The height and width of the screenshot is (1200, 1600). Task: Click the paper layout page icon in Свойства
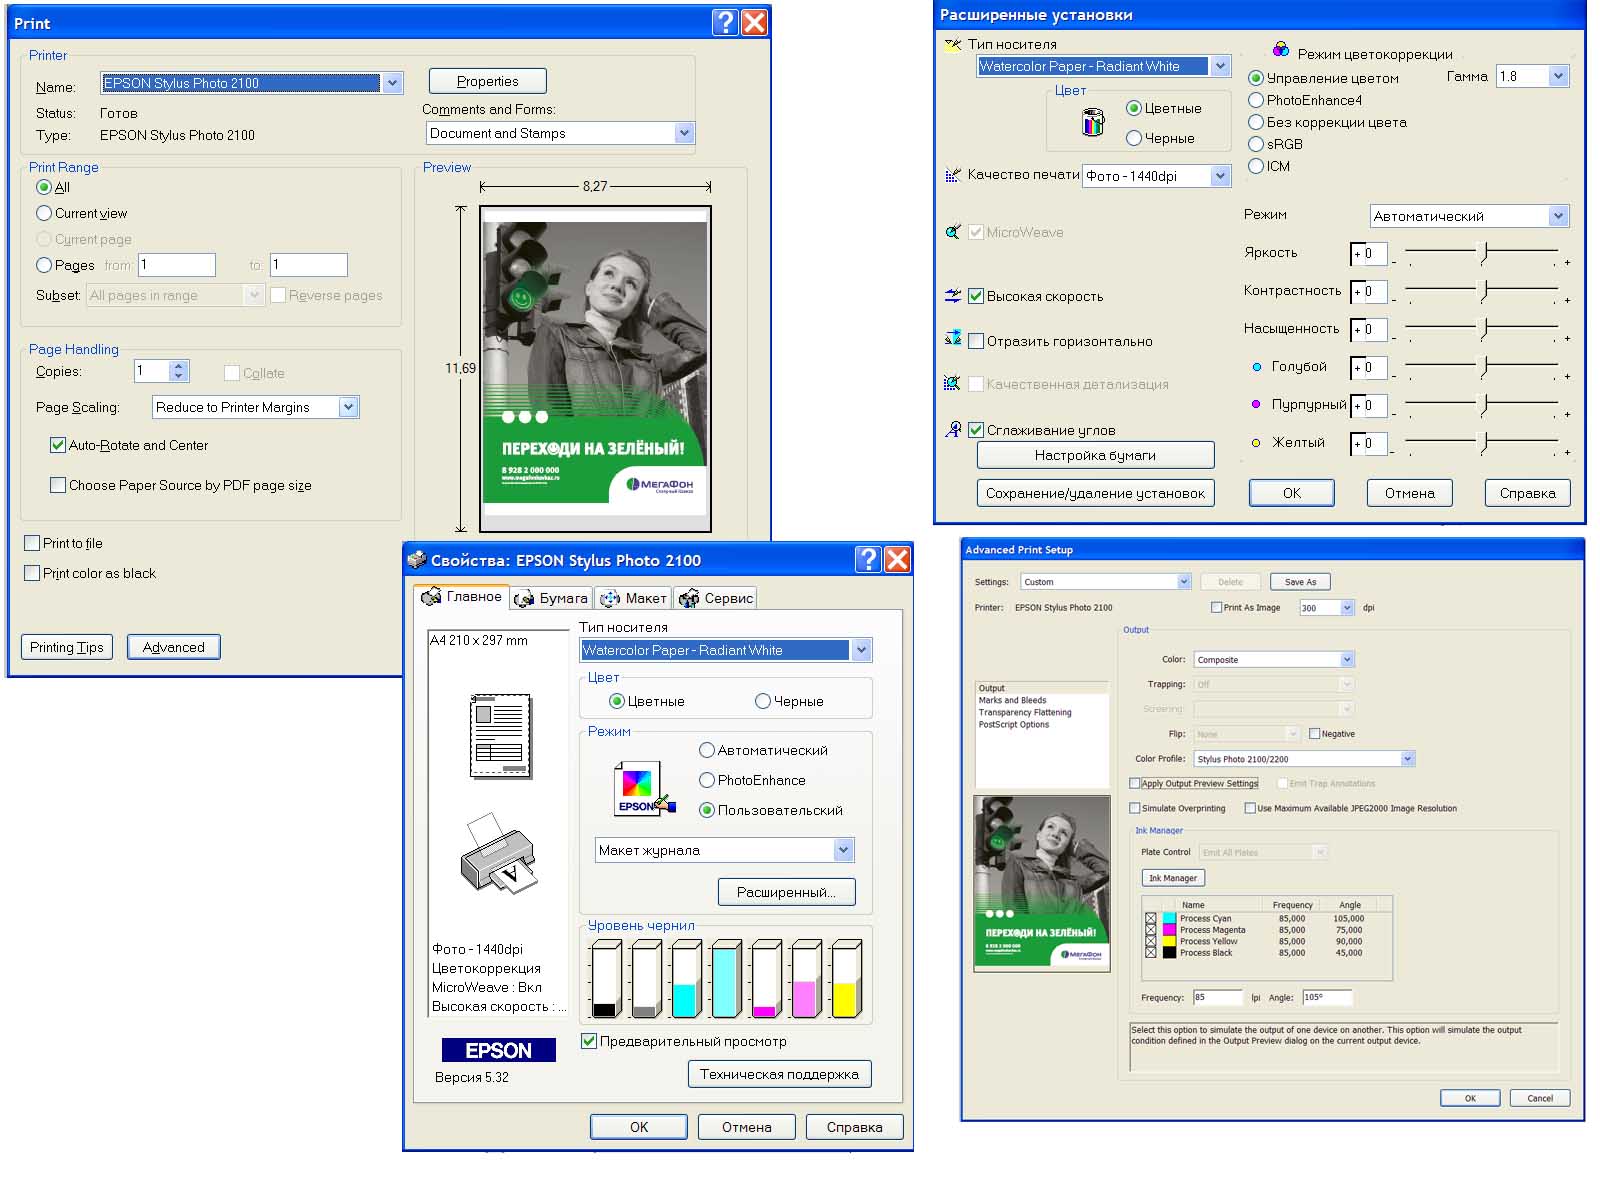click(500, 737)
